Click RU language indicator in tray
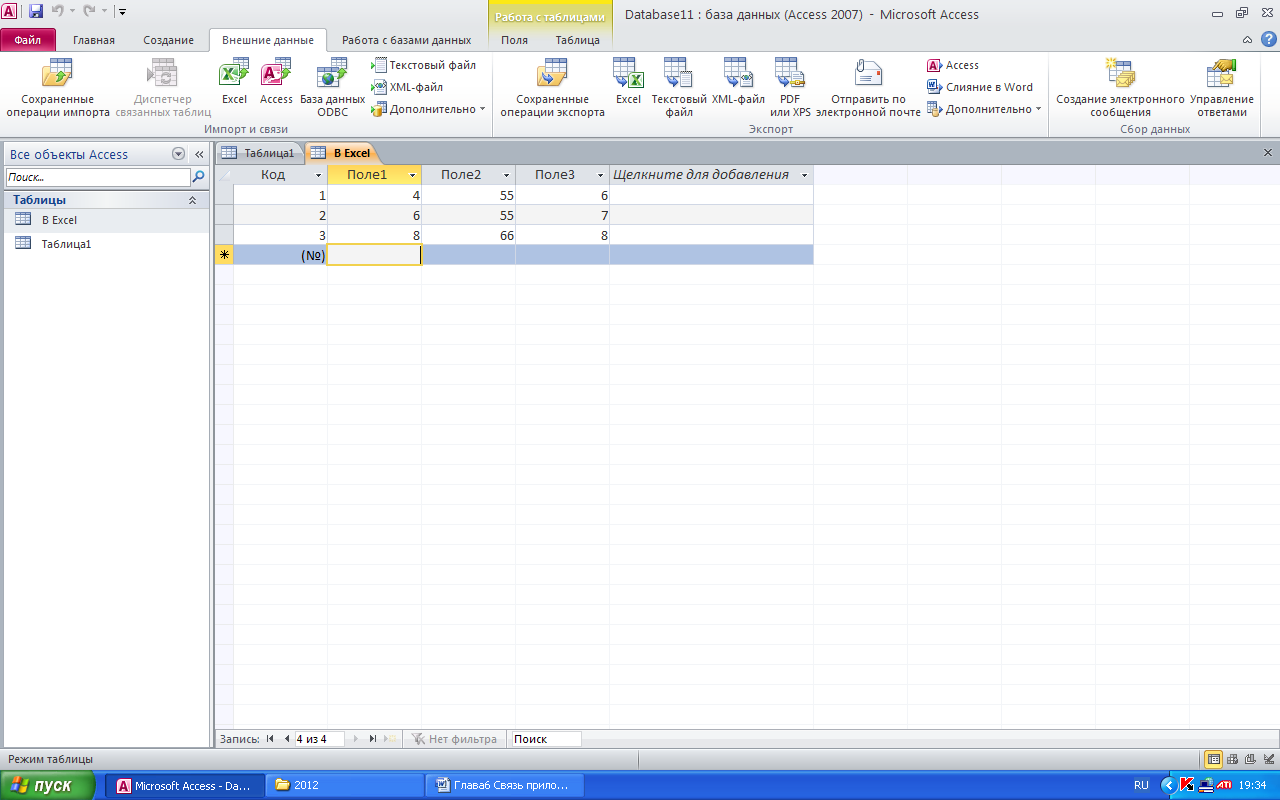Screen dimensions: 1280x800 coord(1142,786)
